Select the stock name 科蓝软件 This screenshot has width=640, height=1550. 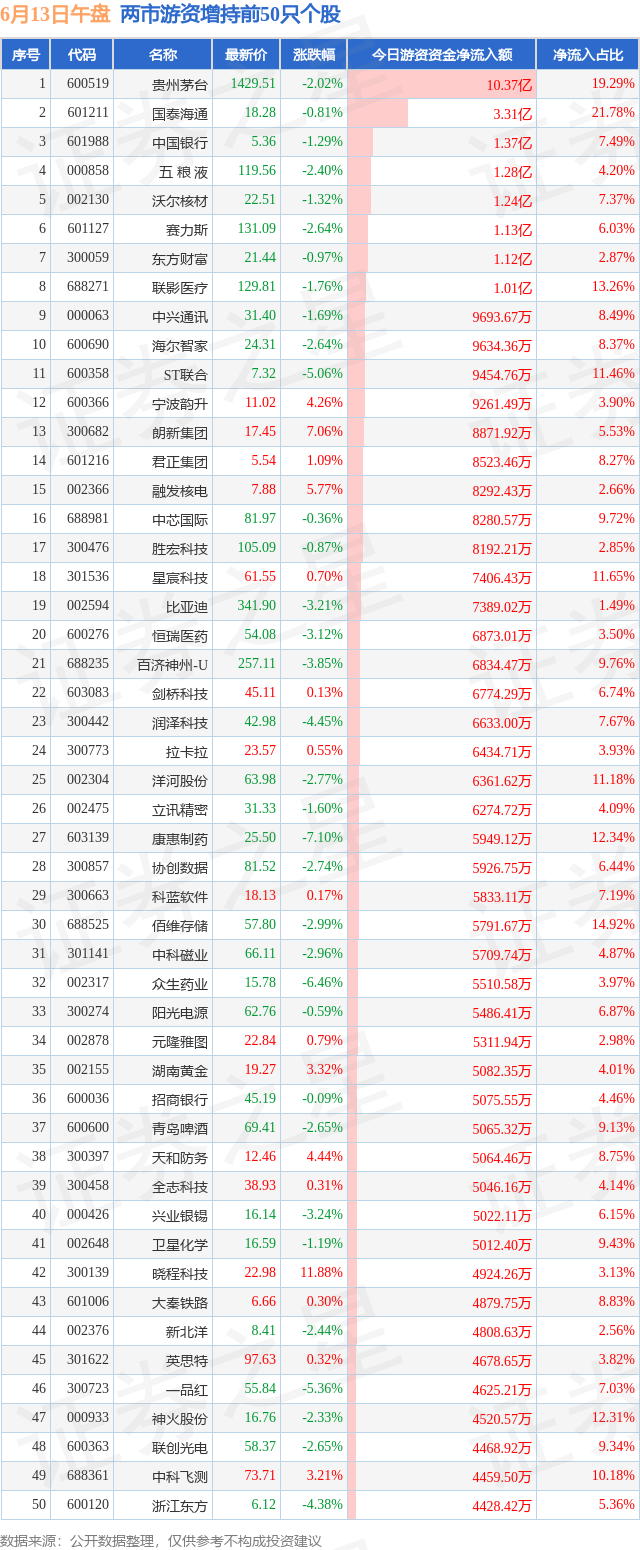(x=180, y=896)
